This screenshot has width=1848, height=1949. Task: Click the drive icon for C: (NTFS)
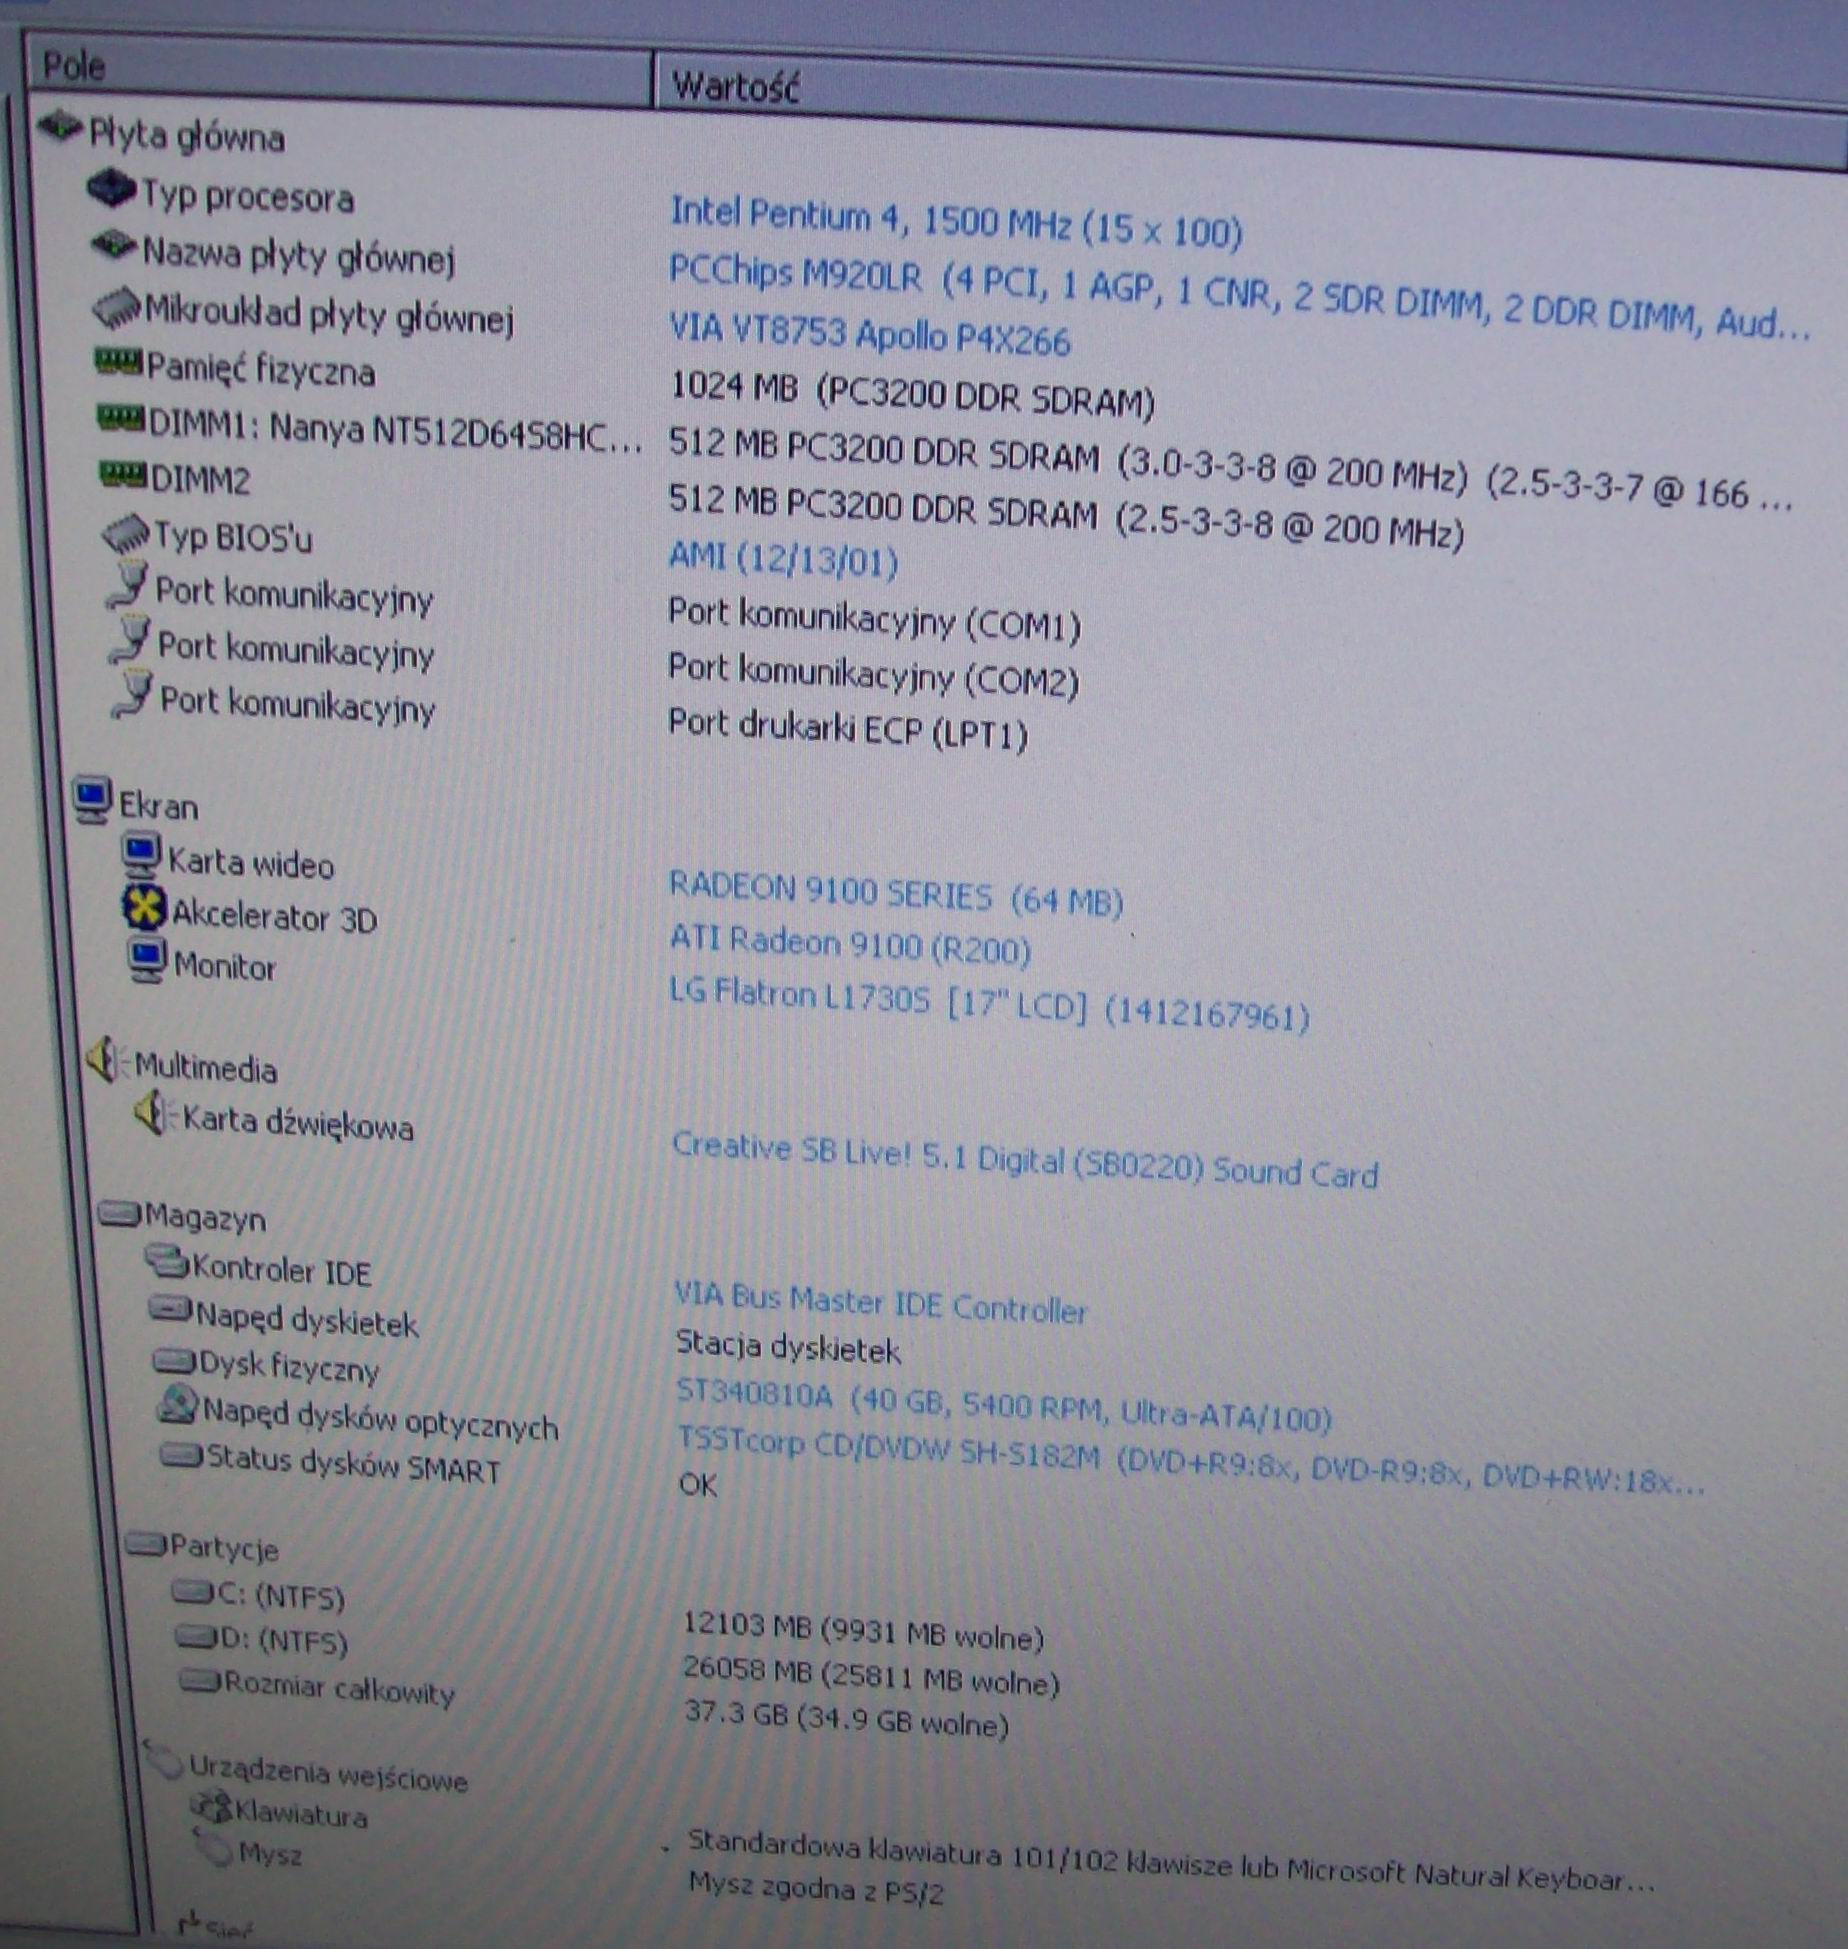192,1590
